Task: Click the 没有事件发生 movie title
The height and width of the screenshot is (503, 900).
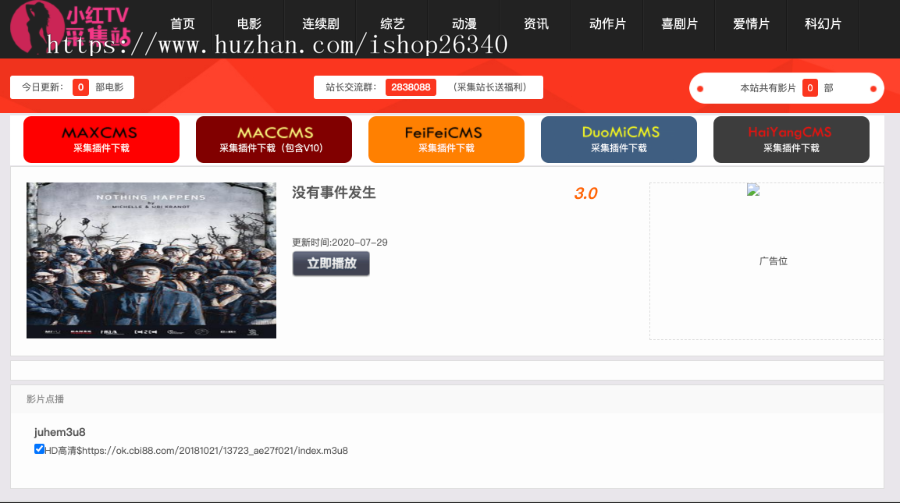Action: [x=334, y=193]
